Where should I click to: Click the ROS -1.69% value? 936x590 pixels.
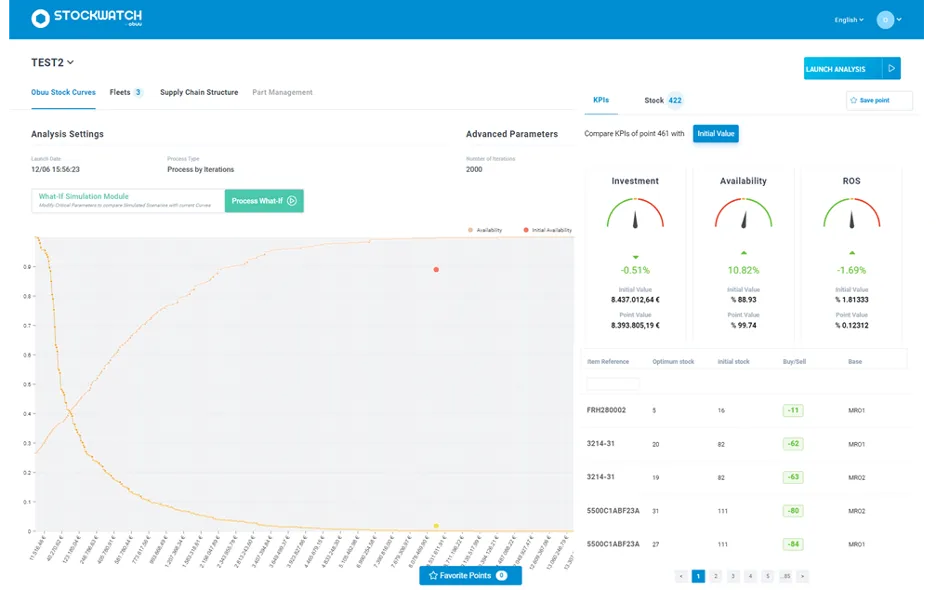point(852,271)
